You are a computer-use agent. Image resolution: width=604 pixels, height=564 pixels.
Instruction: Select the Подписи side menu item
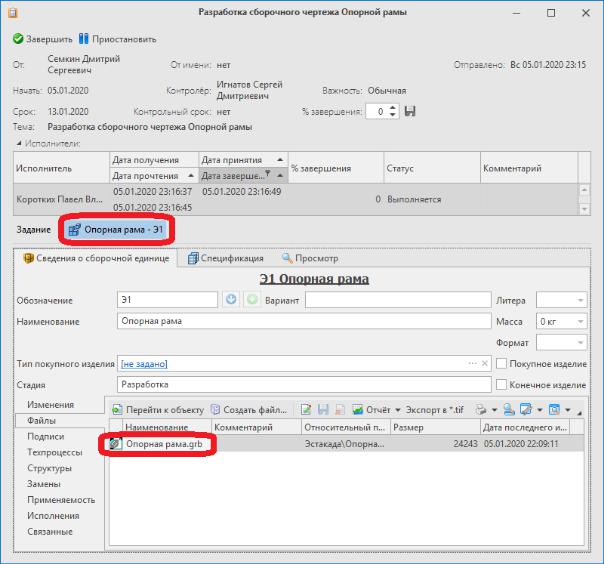coord(45,436)
